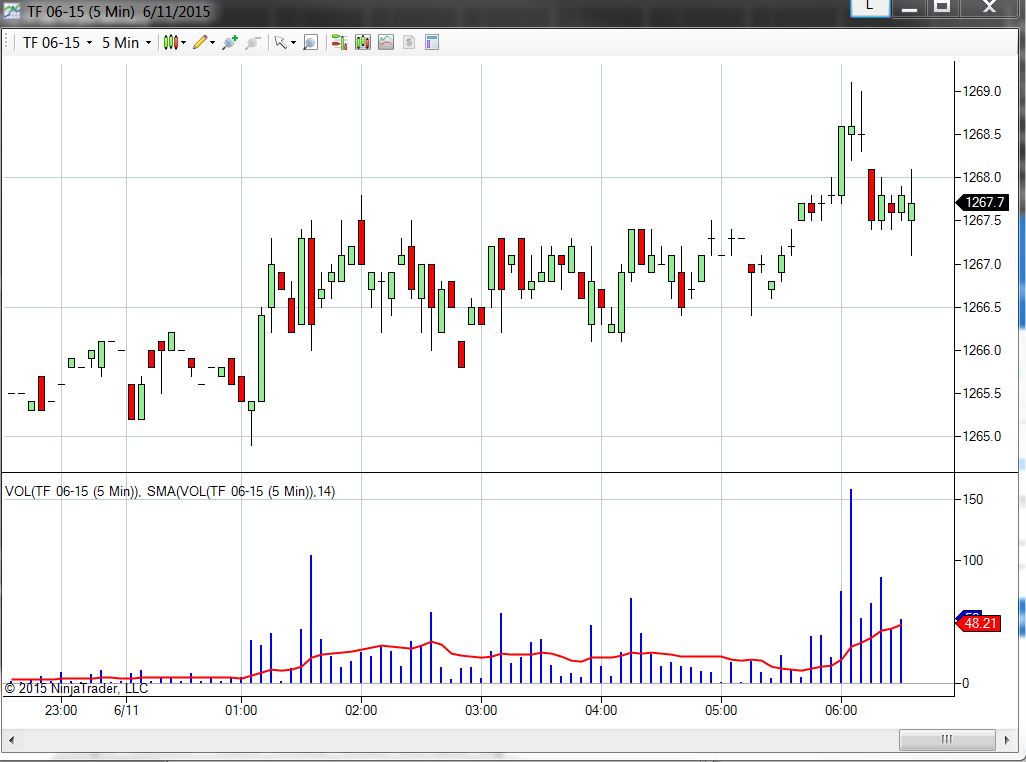1026x762 pixels.
Task: Click the 06:00 time axis label
Action: 841,710
